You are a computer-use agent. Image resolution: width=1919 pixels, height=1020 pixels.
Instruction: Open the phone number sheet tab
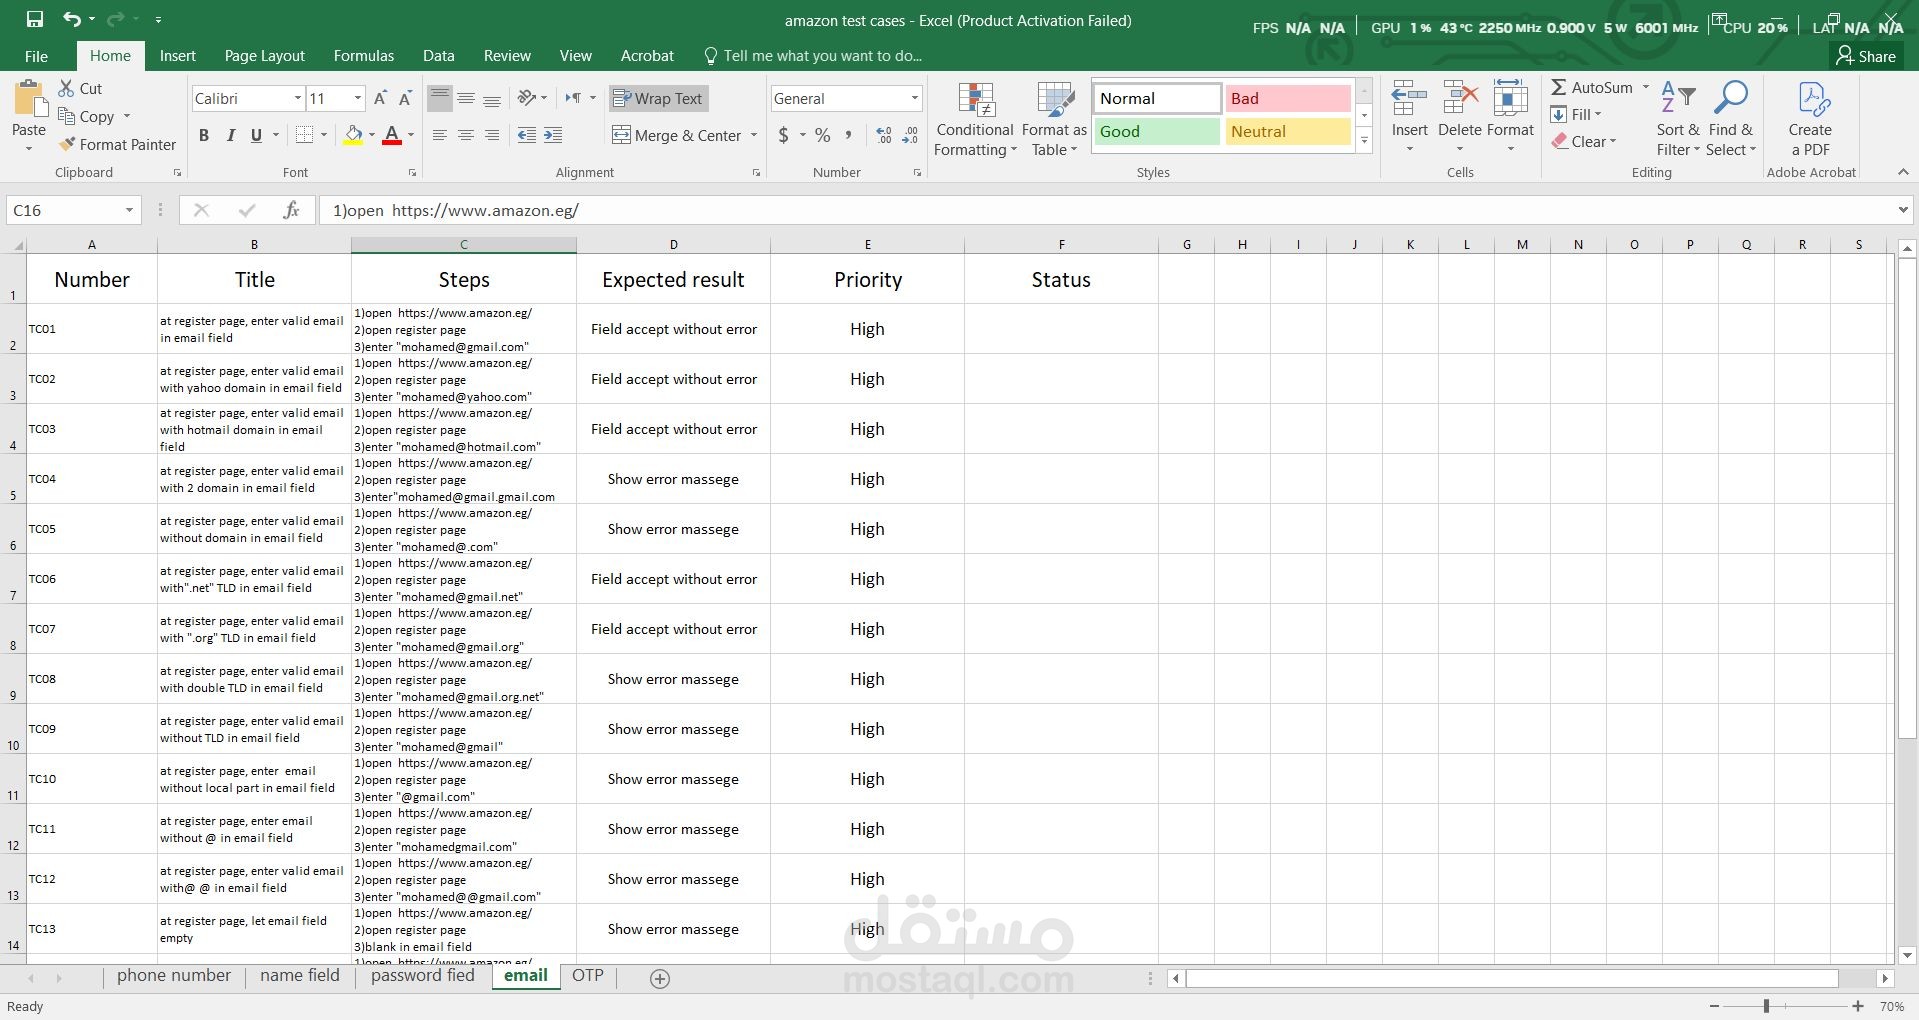point(173,976)
